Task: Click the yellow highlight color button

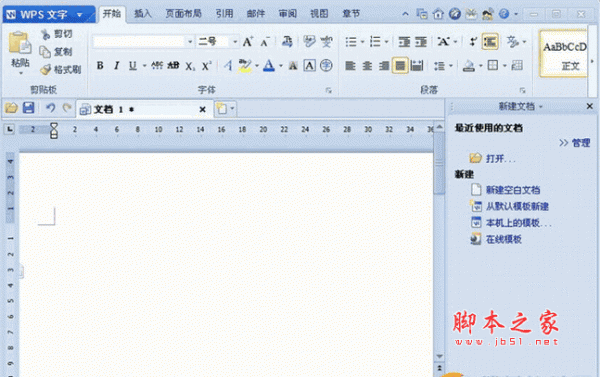Action: point(245,66)
